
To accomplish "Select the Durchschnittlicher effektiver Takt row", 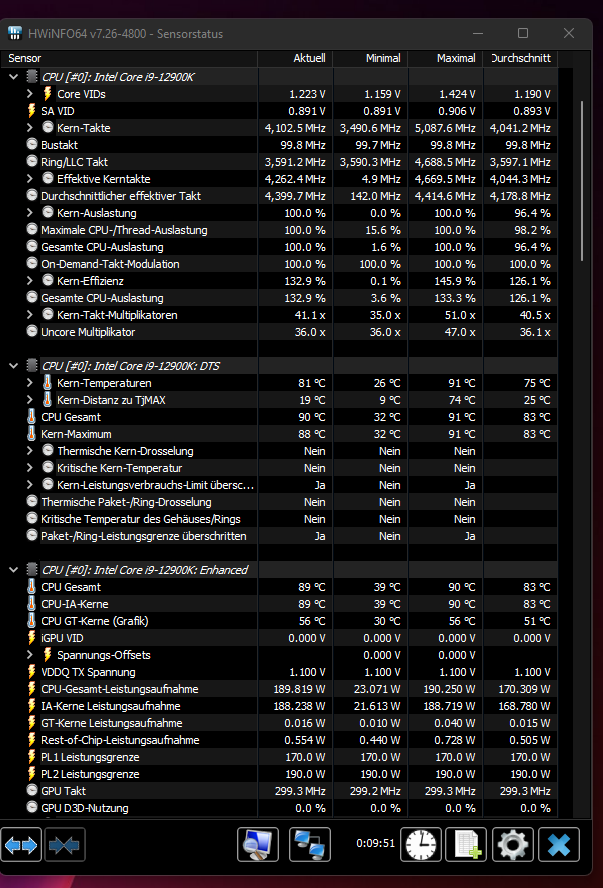I will pos(280,196).
